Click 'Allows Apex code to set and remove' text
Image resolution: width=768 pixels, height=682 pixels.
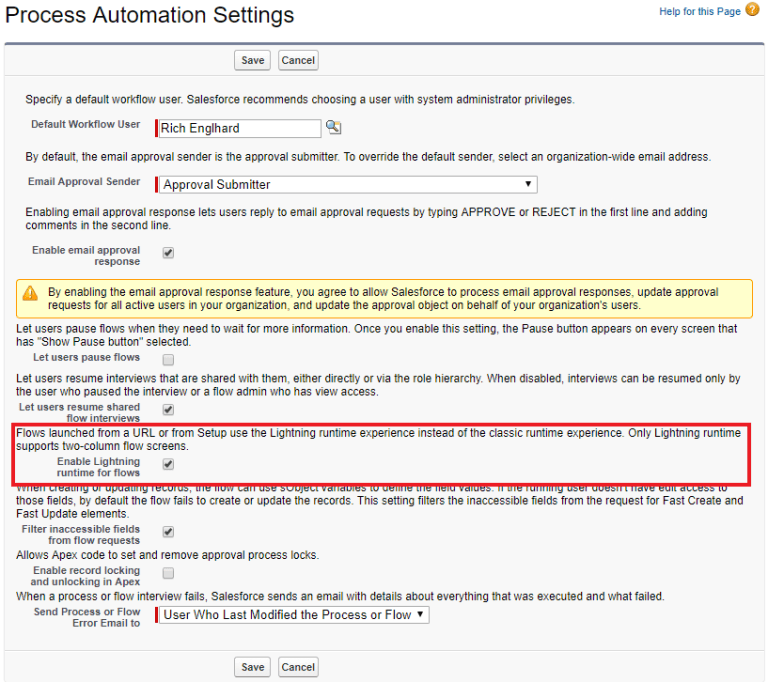(168, 555)
